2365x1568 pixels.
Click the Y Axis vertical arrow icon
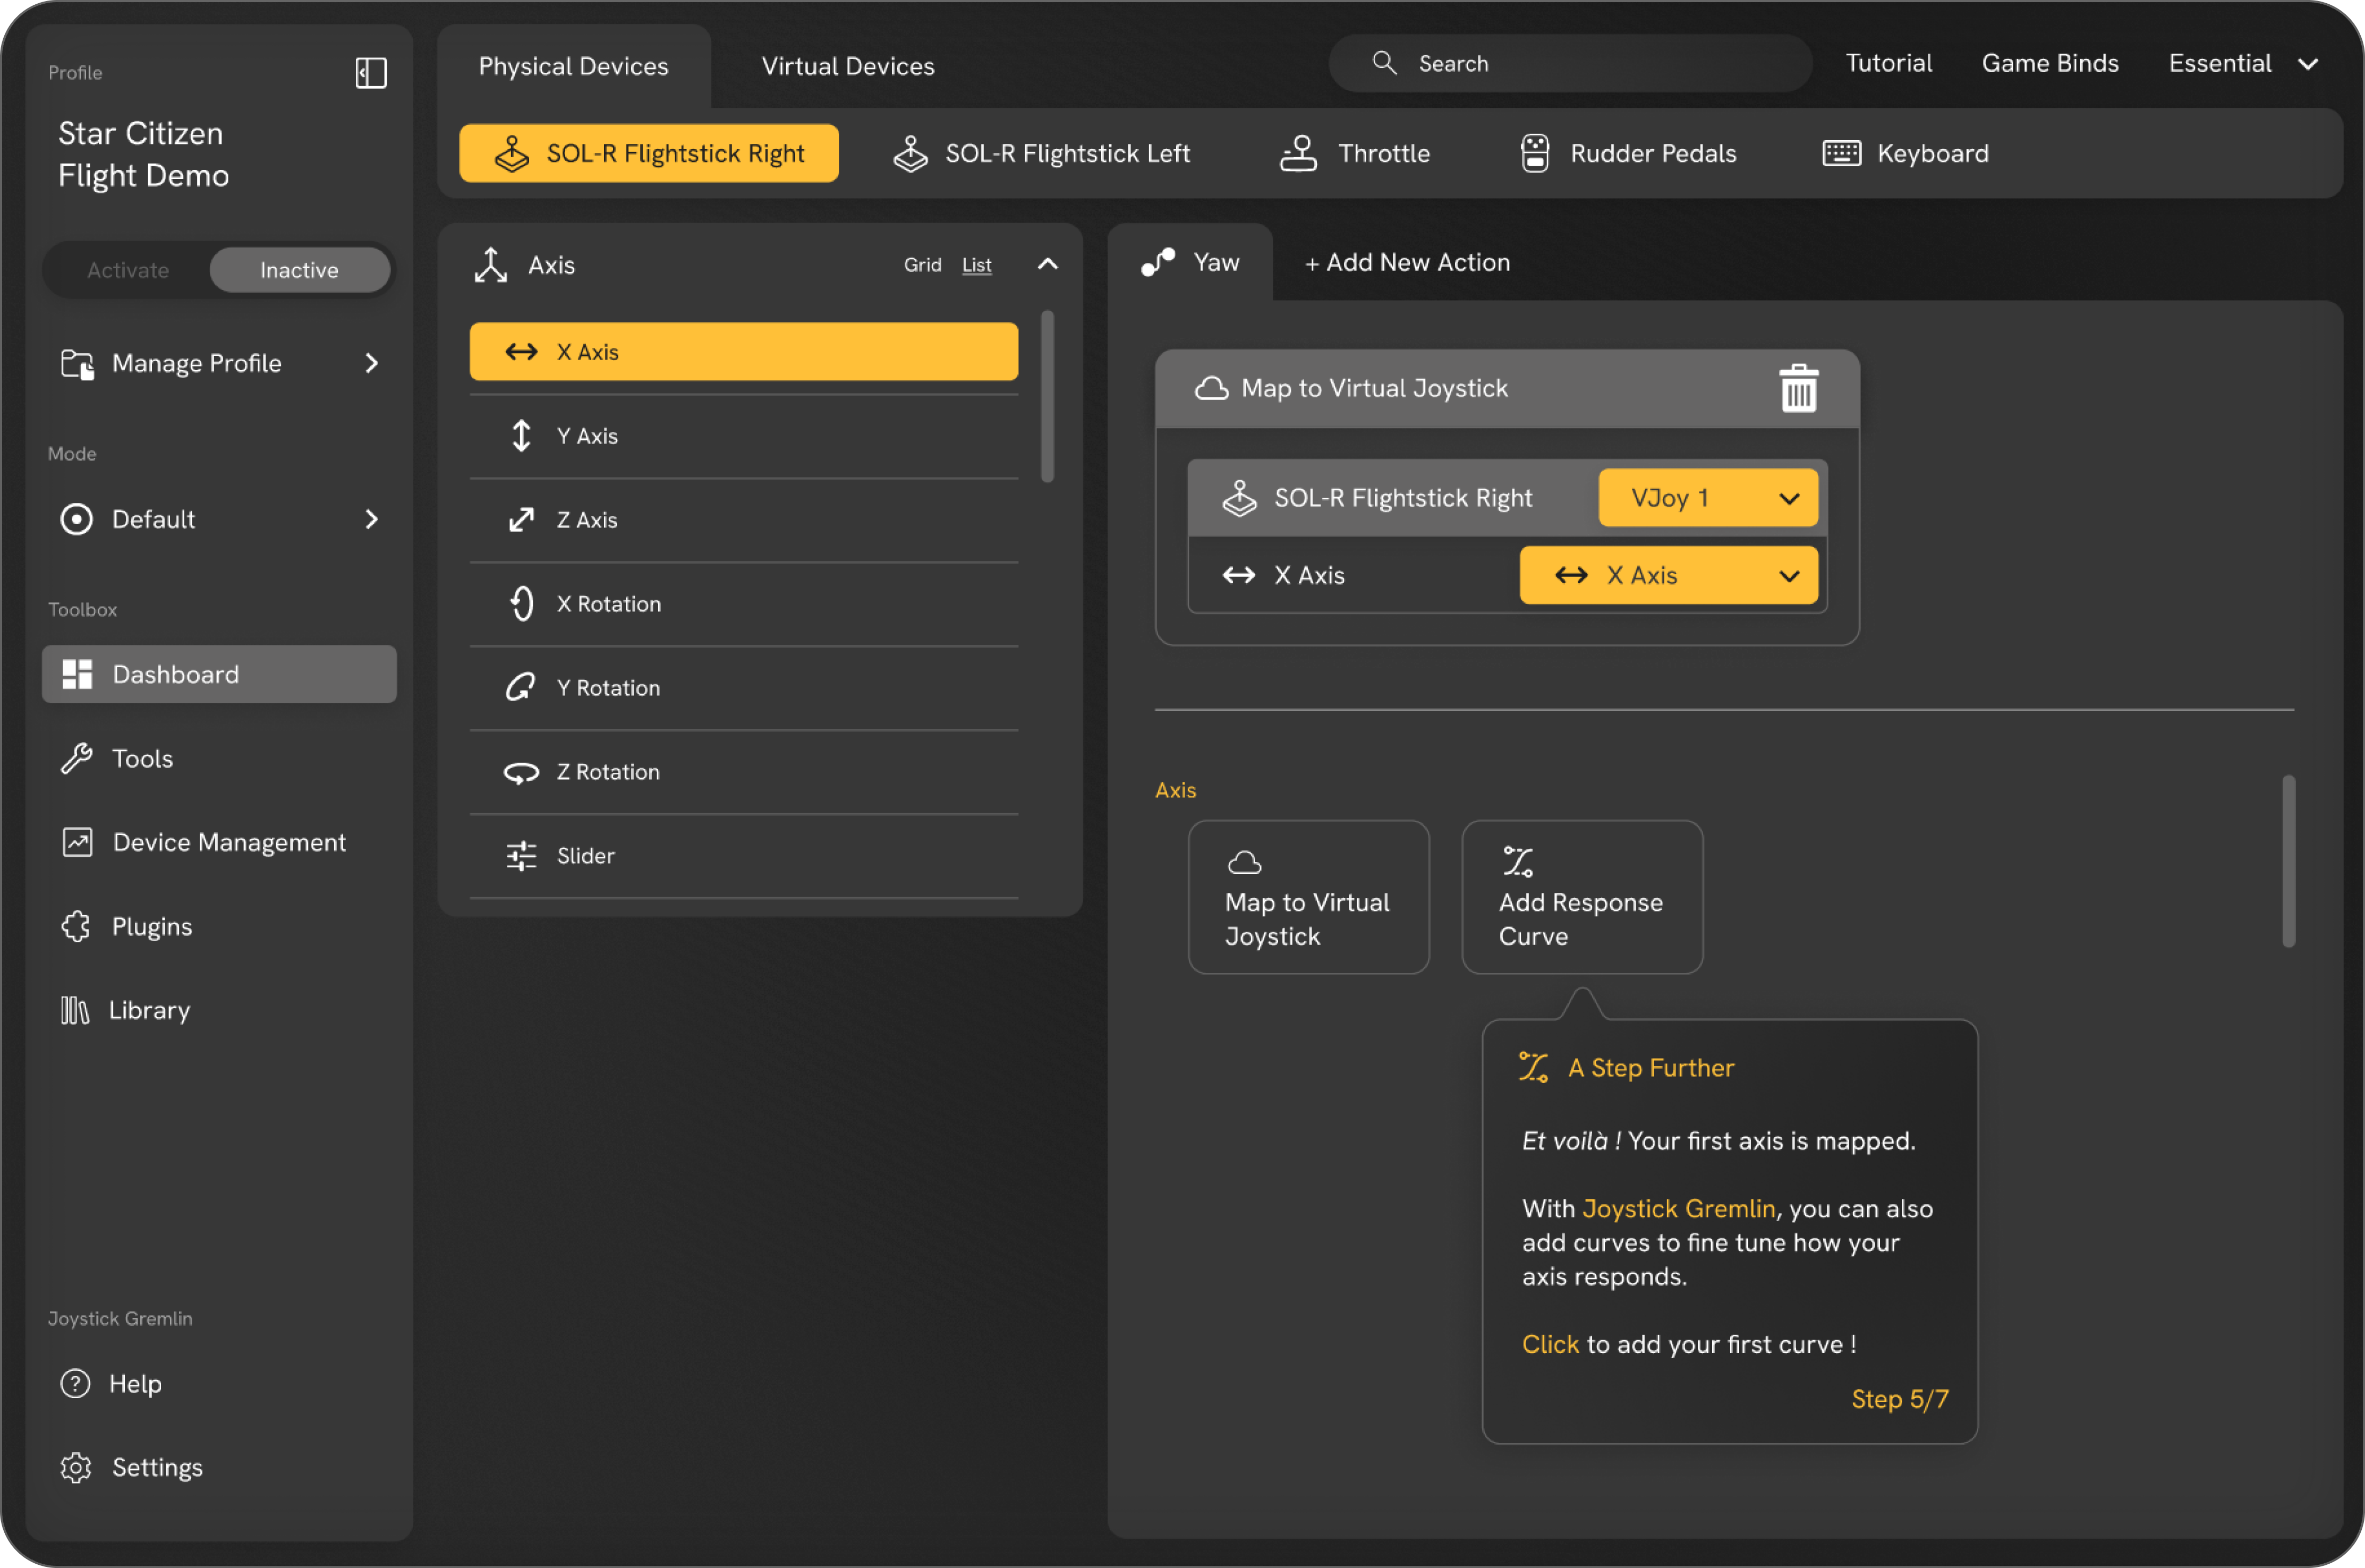coord(522,436)
